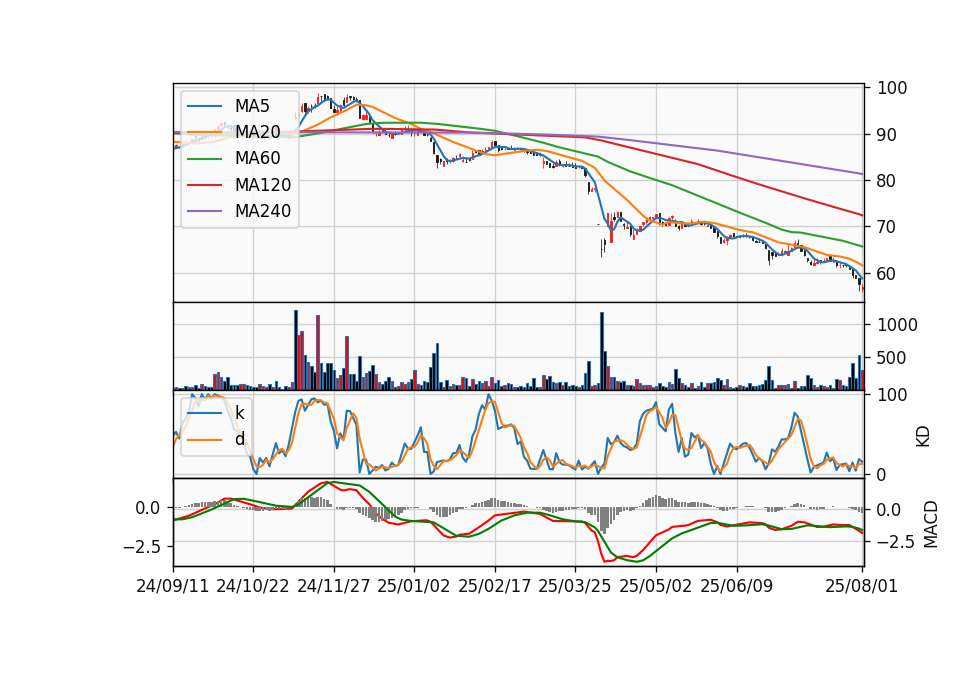Click the purple MA240 legend line sample
The width and height of the screenshot is (960, 690).
click(x=204, y=211)
